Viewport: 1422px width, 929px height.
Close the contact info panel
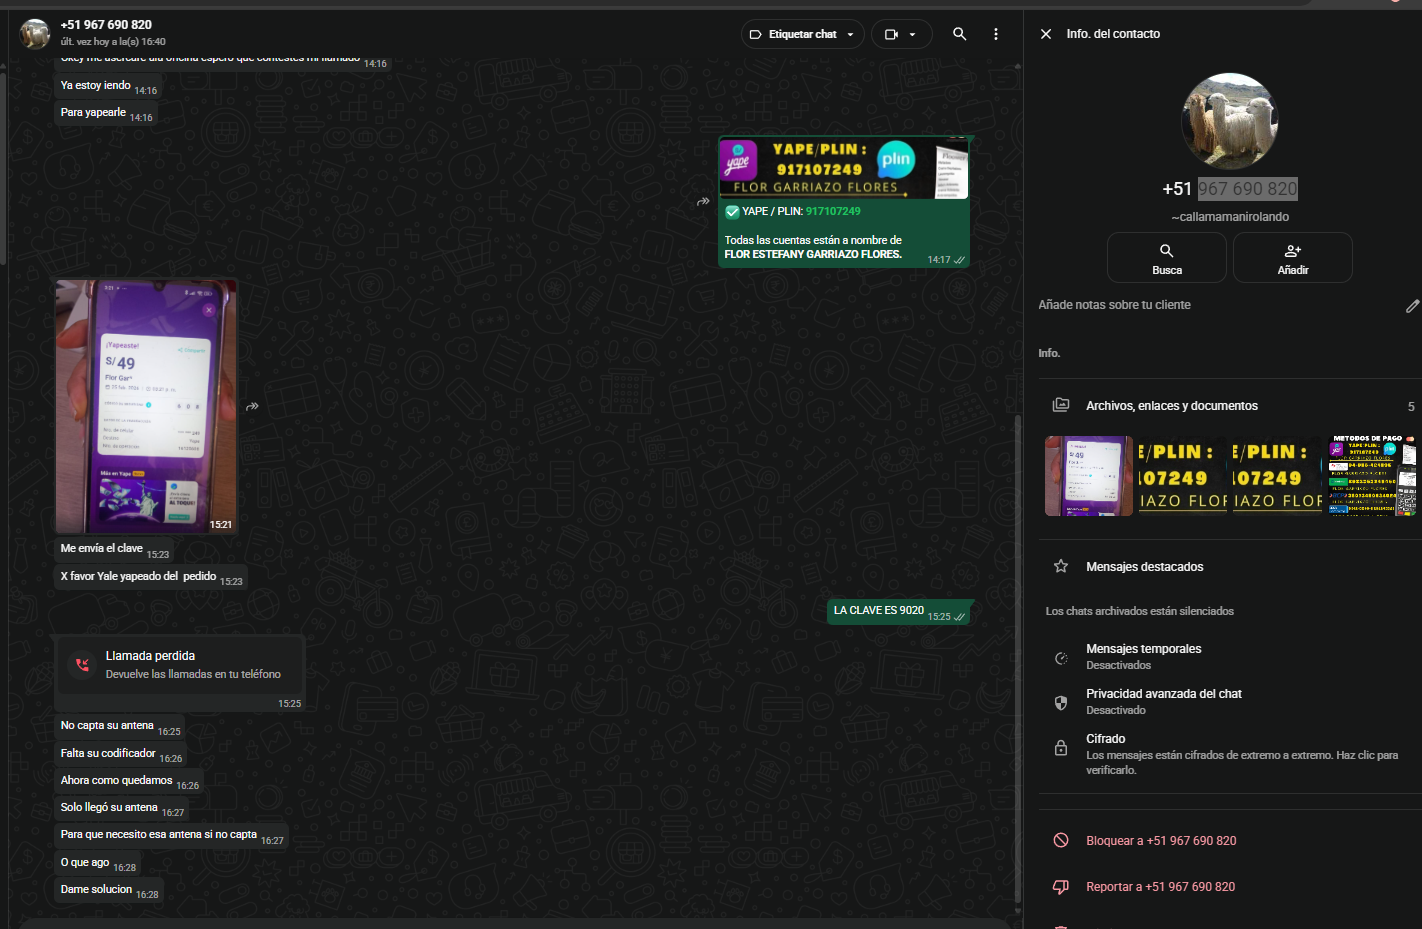tap(1045, 34)
